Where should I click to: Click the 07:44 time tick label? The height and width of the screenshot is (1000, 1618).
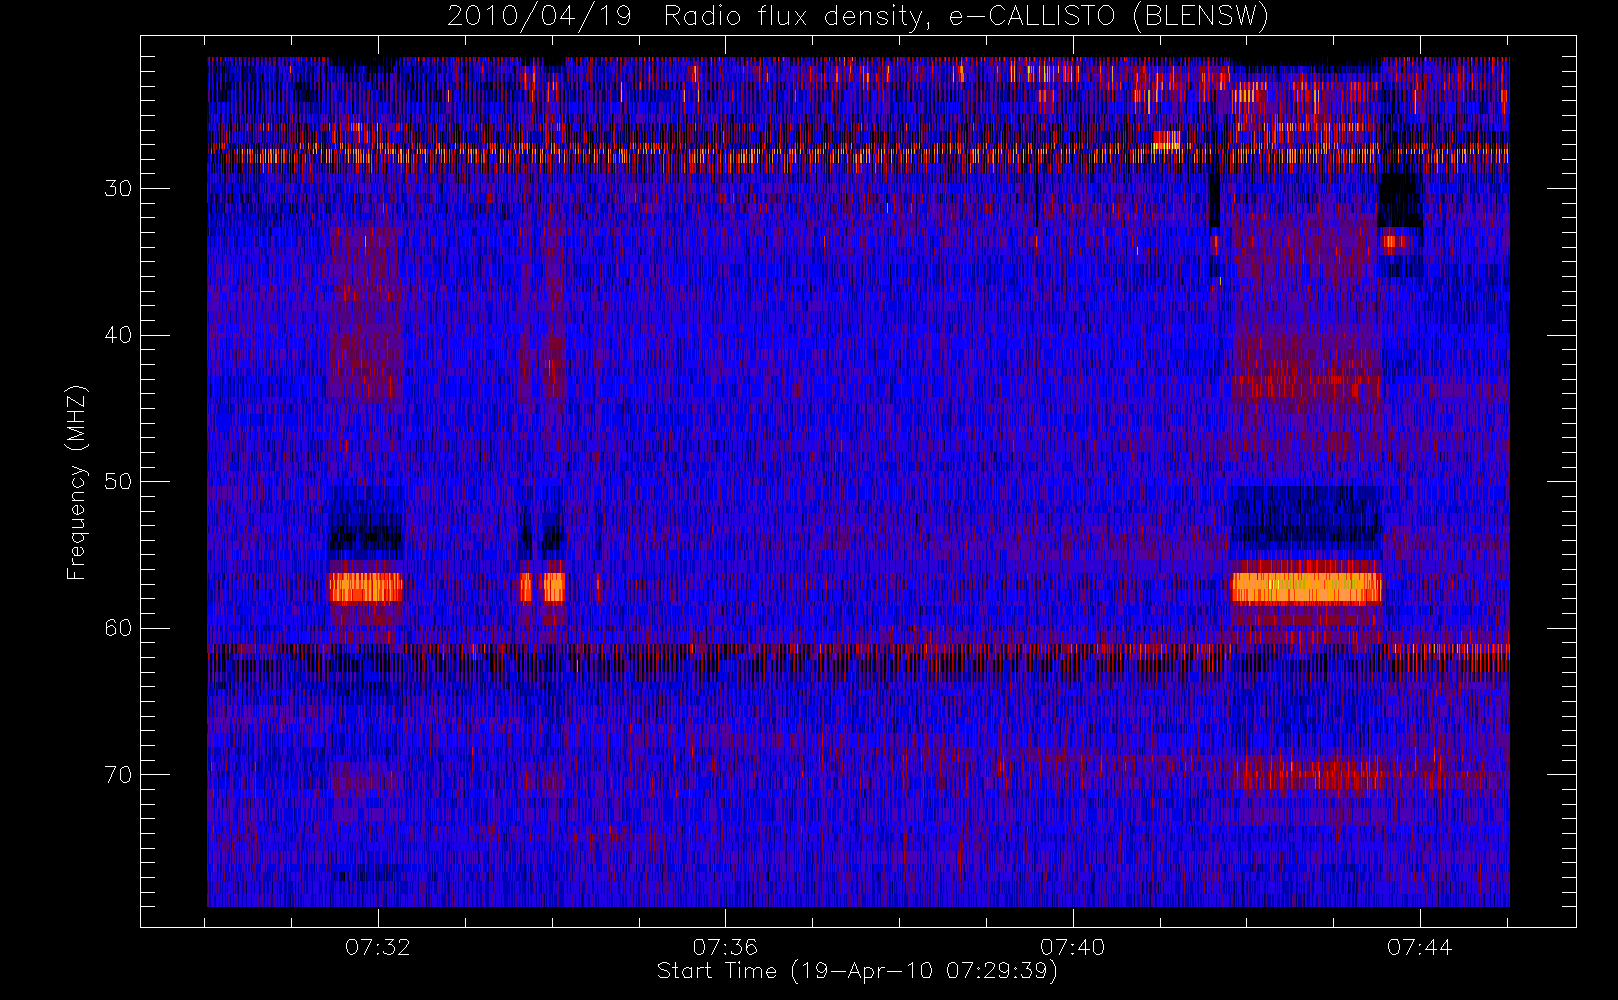(x=1419, y=947)
